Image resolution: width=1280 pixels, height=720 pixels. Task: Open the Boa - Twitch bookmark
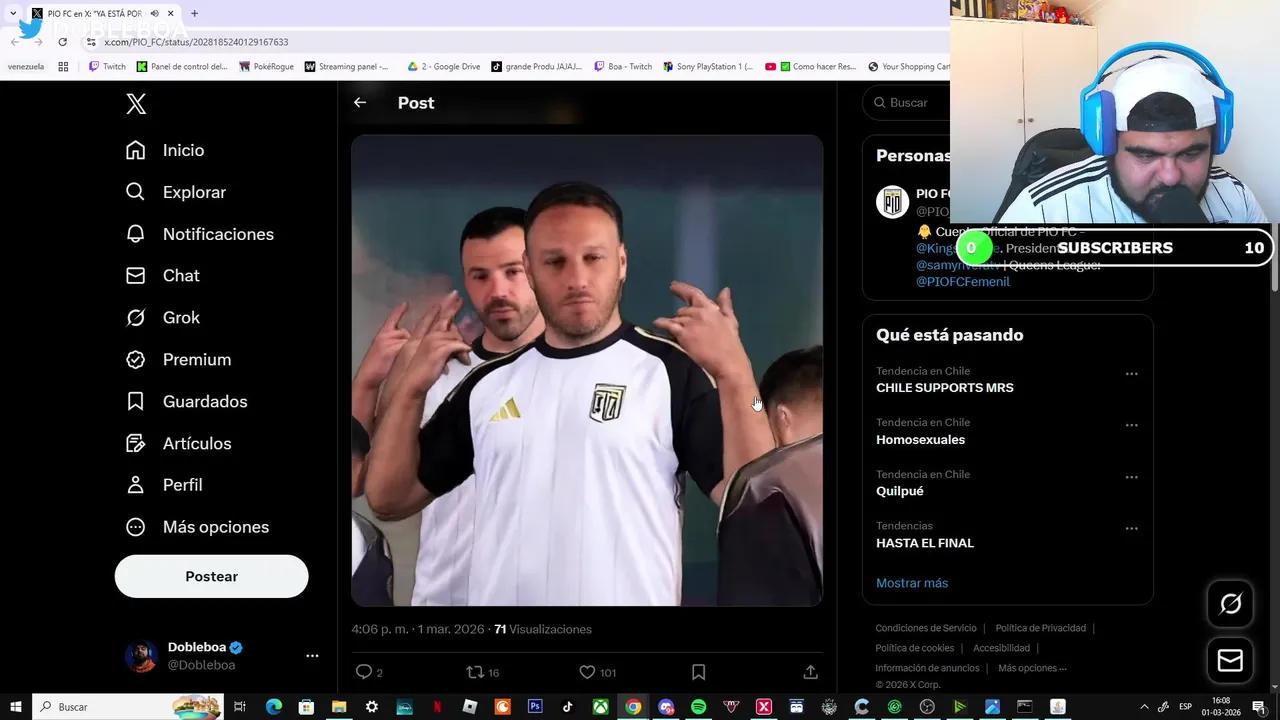[622, 67]
